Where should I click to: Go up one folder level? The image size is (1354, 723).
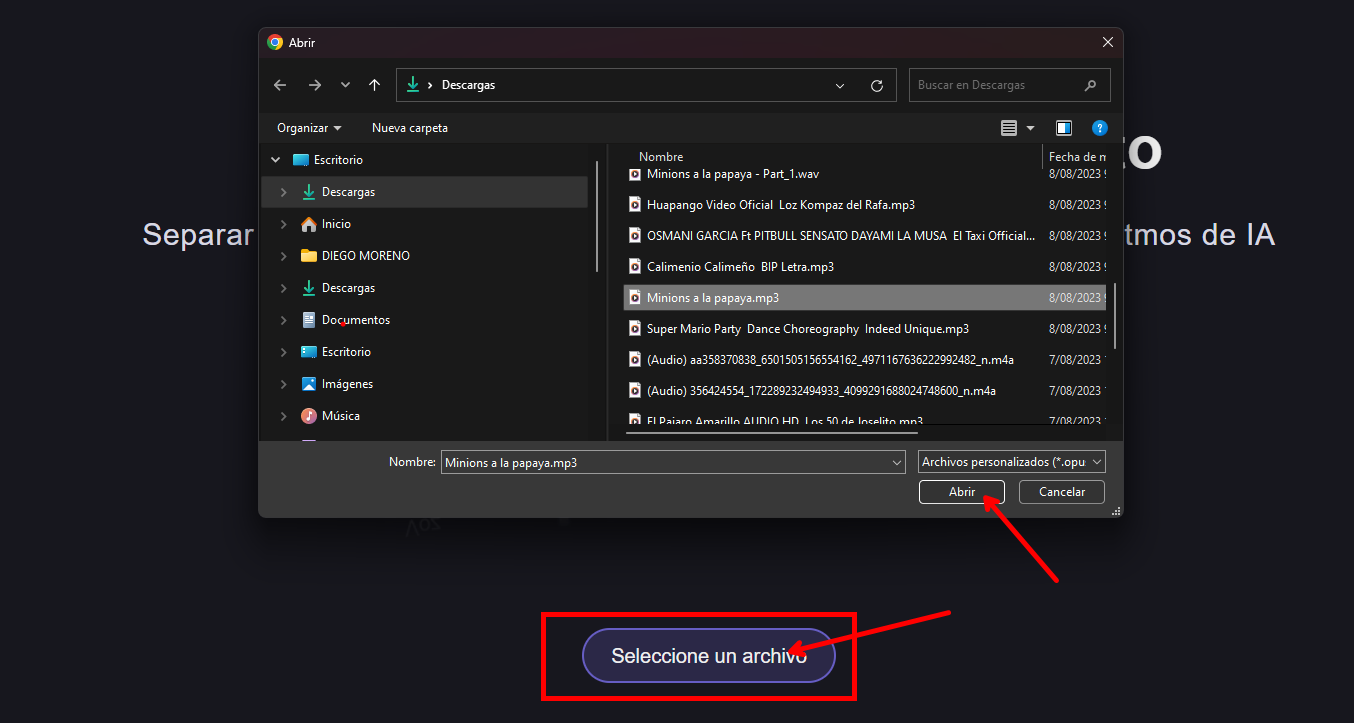coord(374,86)
